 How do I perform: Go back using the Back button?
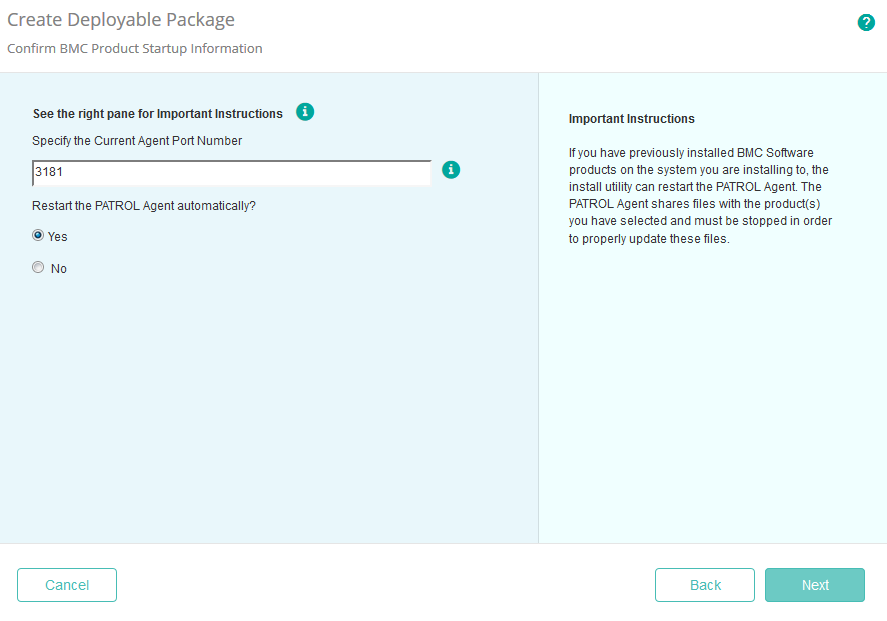[x=704, y=585]
